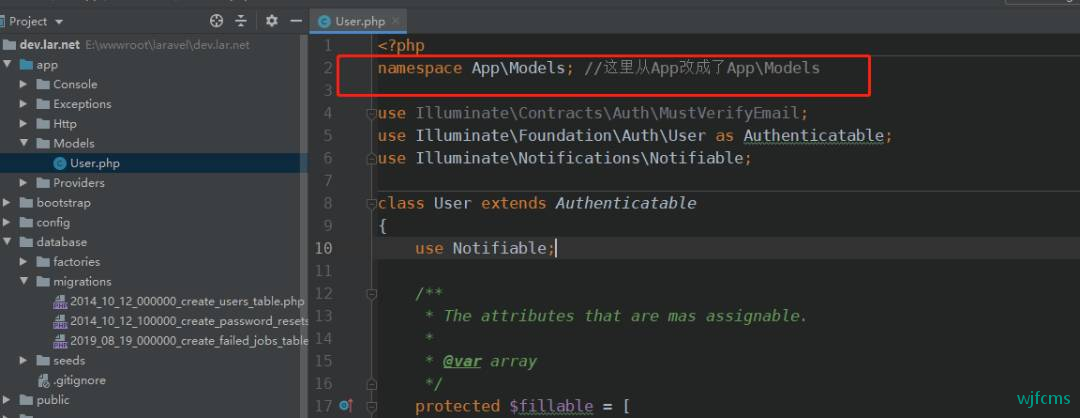Collapse the Models folder arrow
The height and width of the screenshot is (418, 1080).
[23, 143]
